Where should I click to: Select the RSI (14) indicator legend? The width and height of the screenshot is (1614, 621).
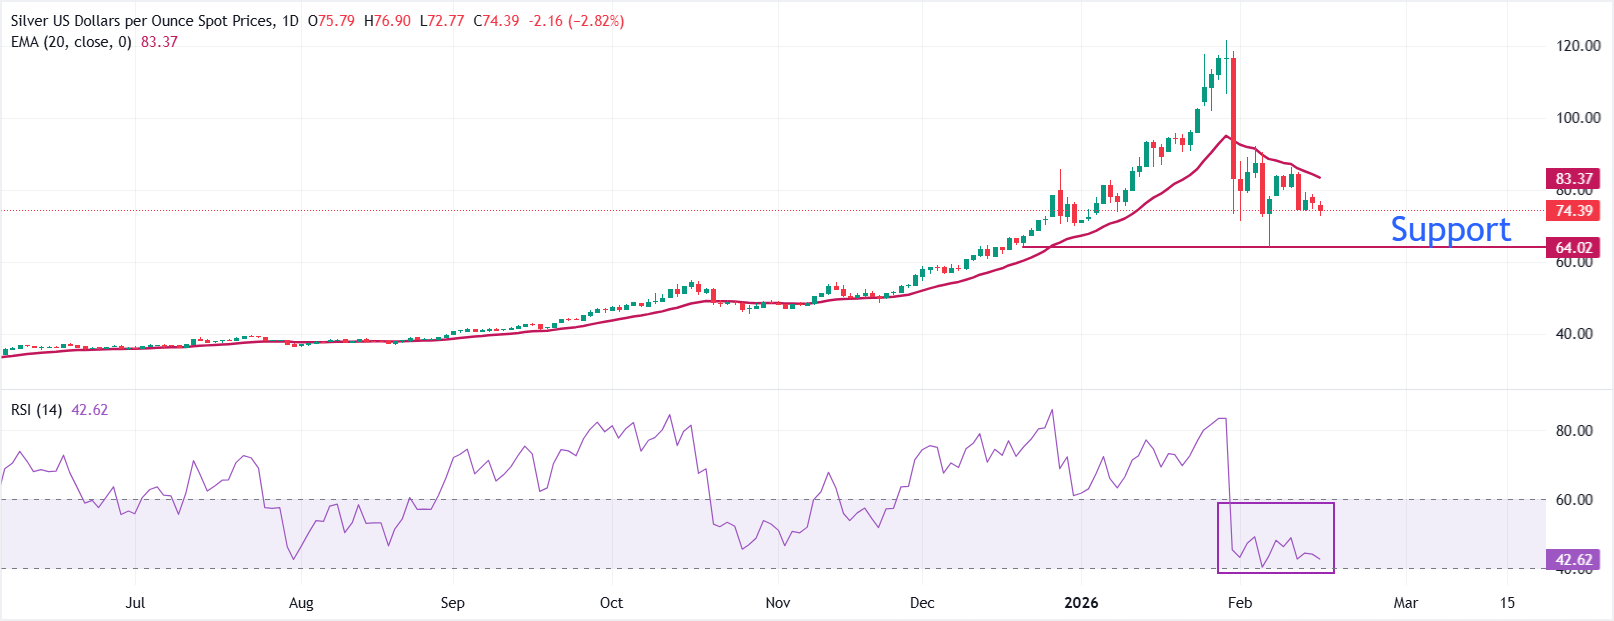tap(37, 410)
